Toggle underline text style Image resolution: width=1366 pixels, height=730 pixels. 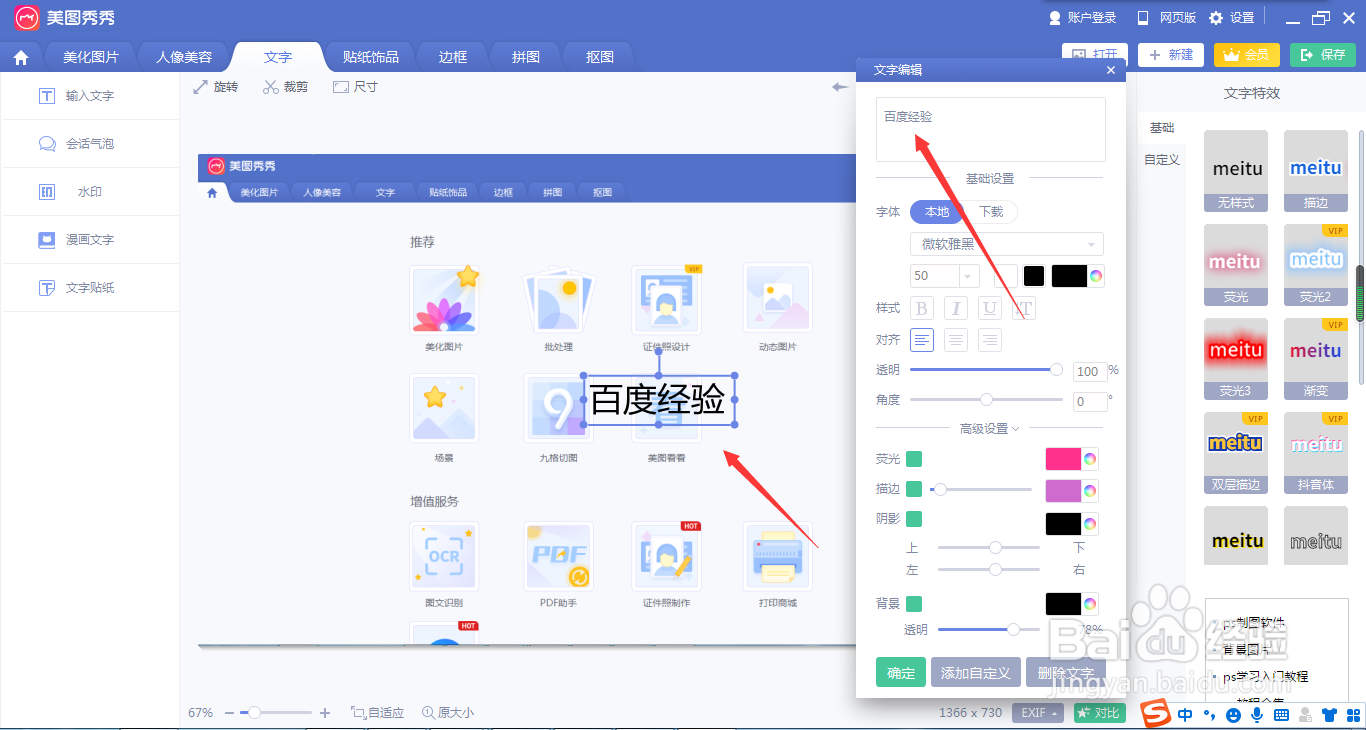[990, 309]
